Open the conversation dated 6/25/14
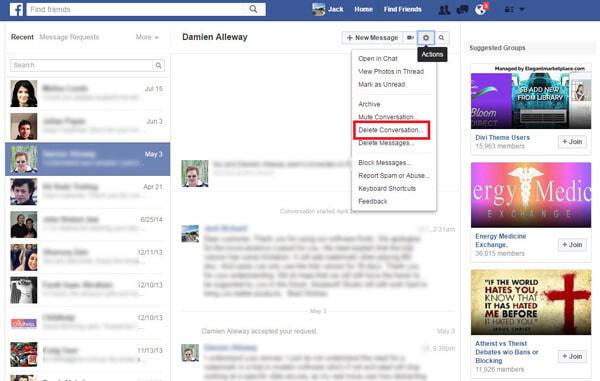The width and height of the screenshot is (600, 381). [88, 225]
